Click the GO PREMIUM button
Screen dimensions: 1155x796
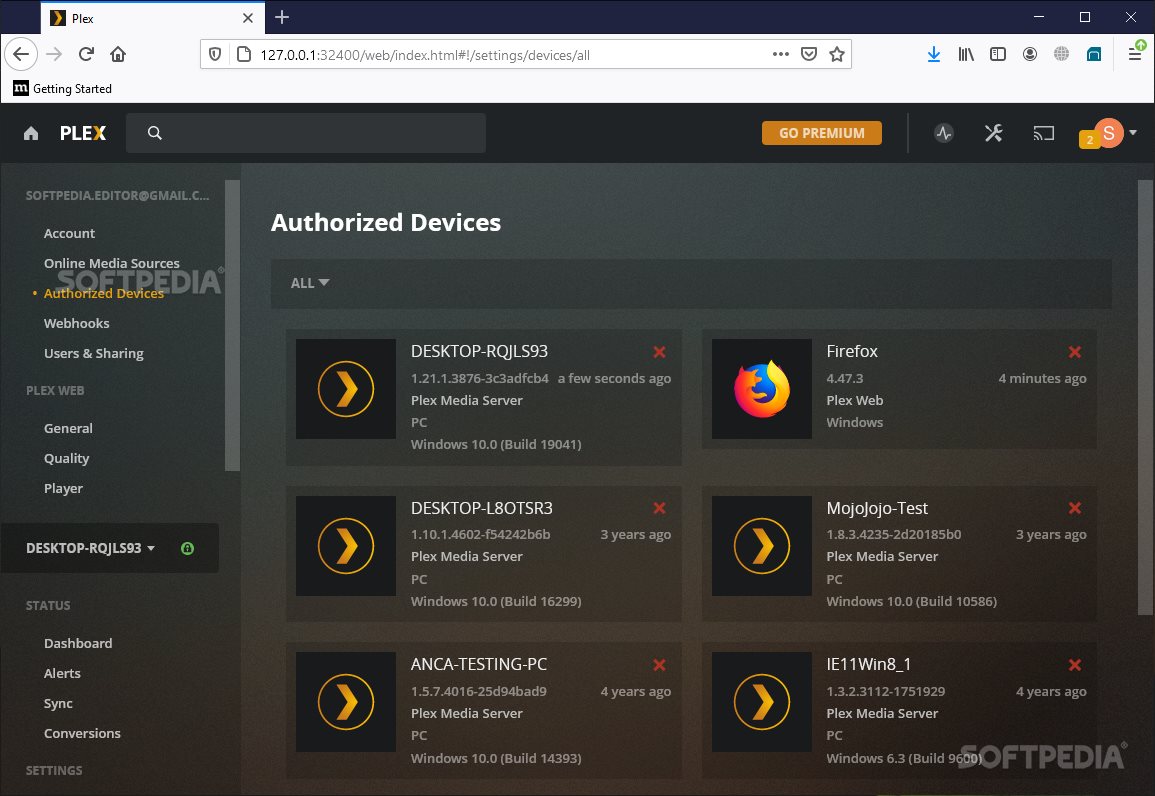(x=821, y=132)
